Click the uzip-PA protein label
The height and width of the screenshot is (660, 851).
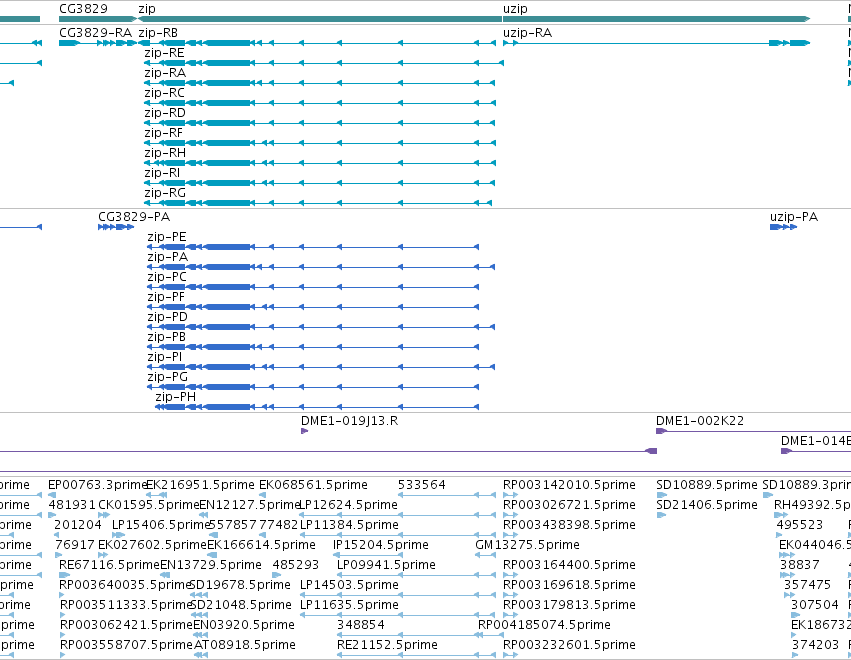pos(793,217)
